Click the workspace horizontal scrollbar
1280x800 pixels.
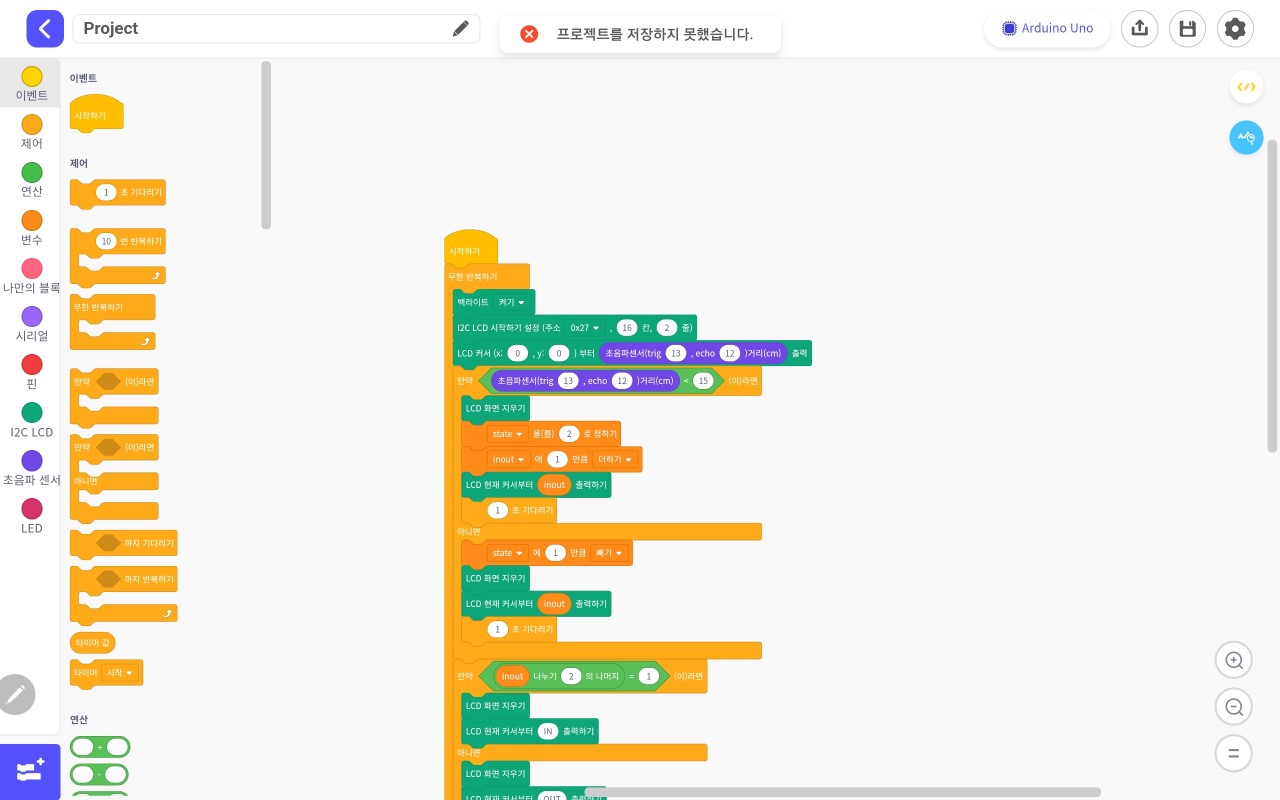tap(842, 792)
